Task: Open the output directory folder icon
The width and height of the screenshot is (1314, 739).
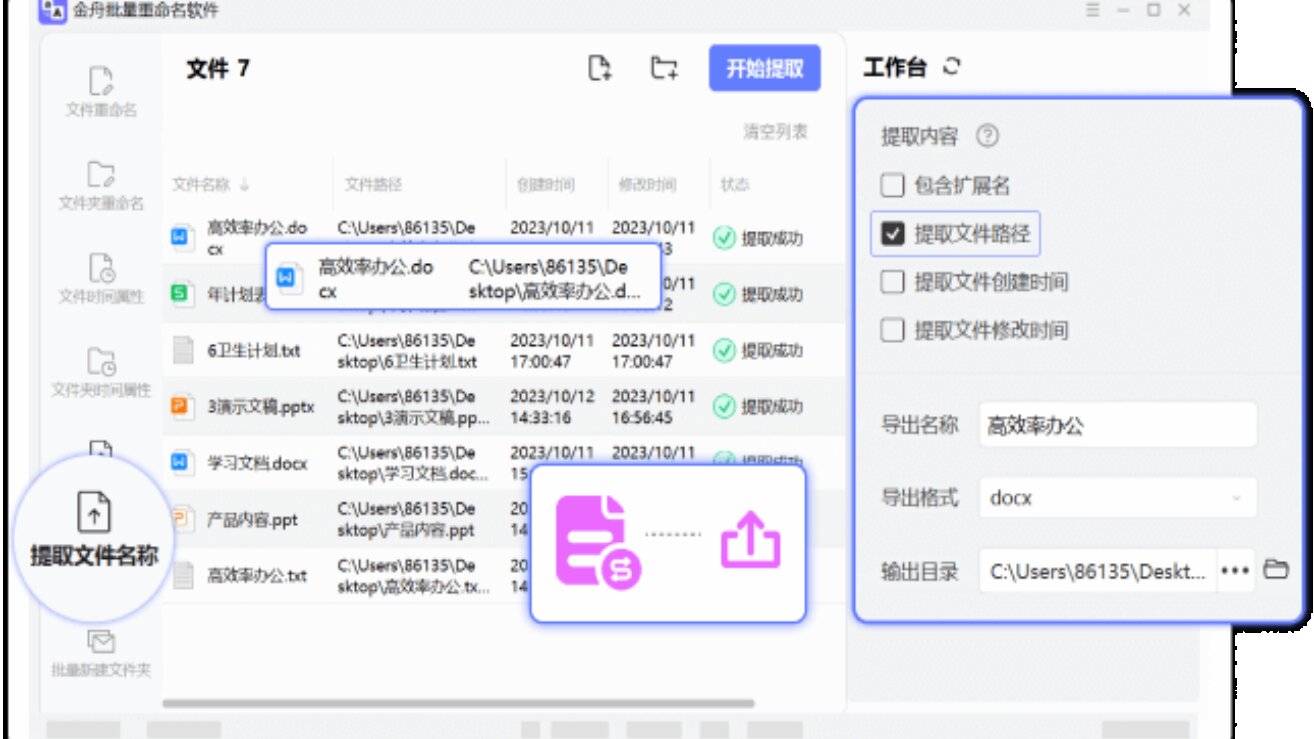Action: (1275, 570)
